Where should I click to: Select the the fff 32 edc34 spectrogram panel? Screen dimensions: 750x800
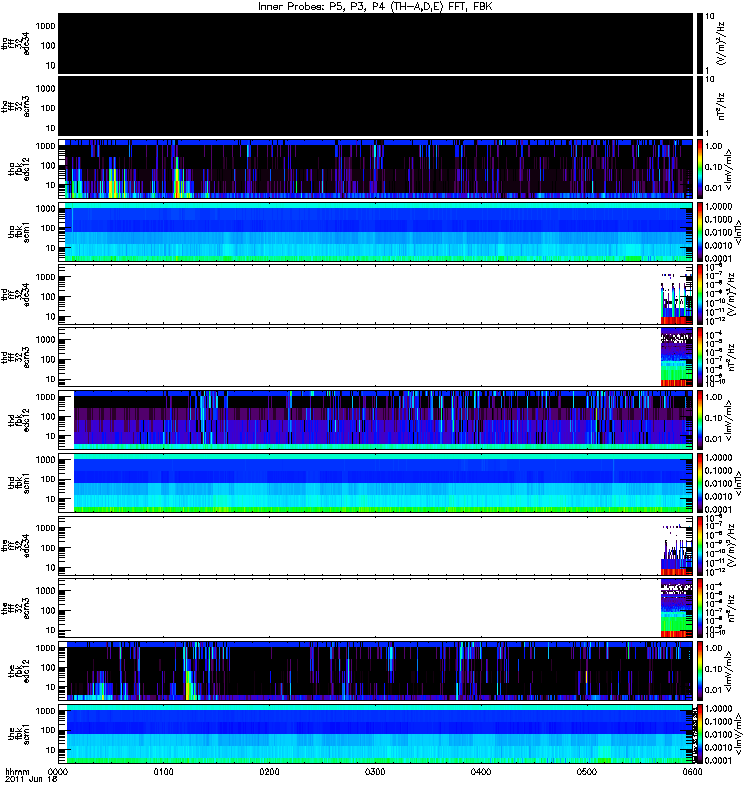click(375, 545)
